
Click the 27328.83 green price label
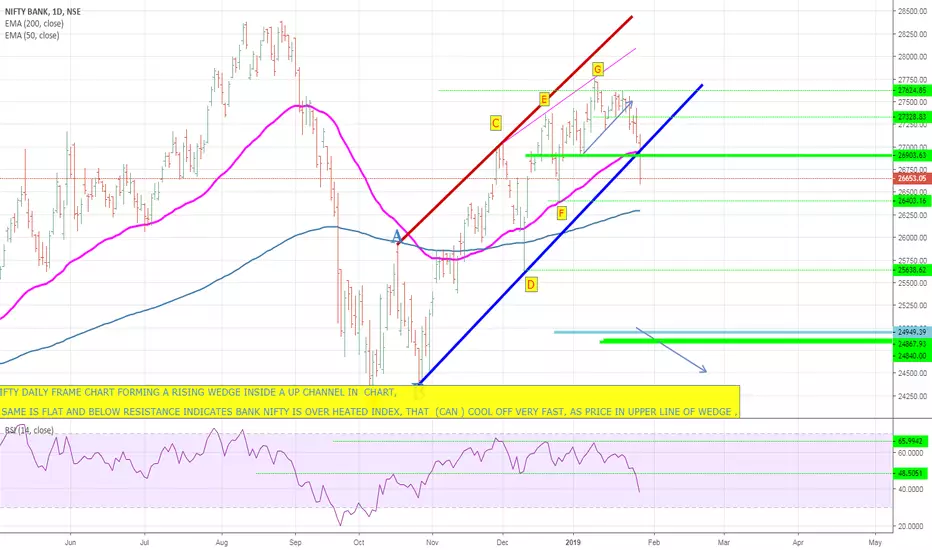(912, 117)
